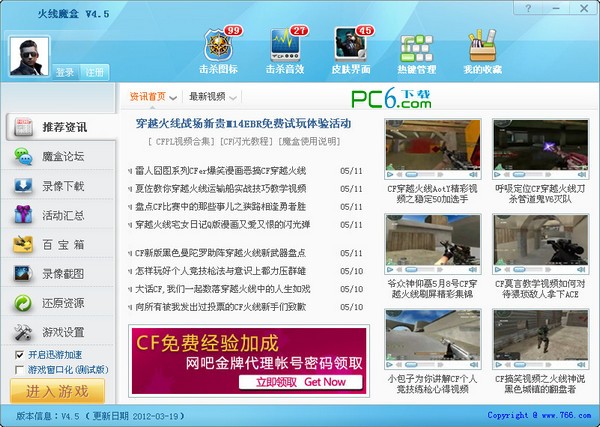Screen dimensions: 600x427
Task: Click the 注册 register button
Action: click(94, 72)
